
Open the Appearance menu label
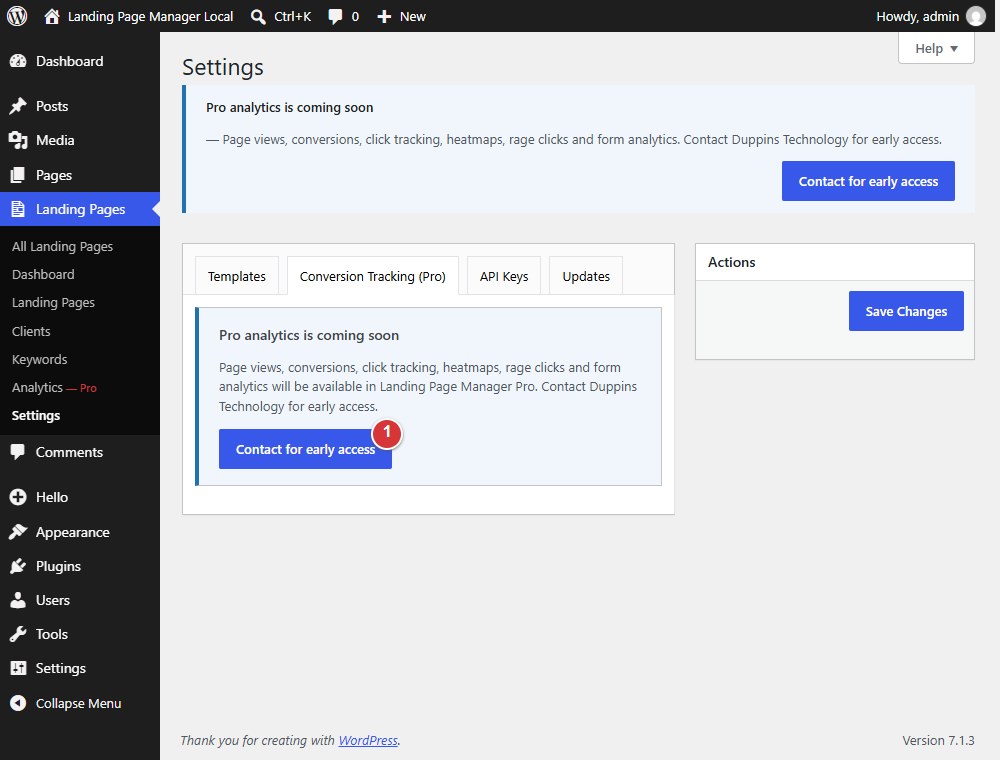73,532
